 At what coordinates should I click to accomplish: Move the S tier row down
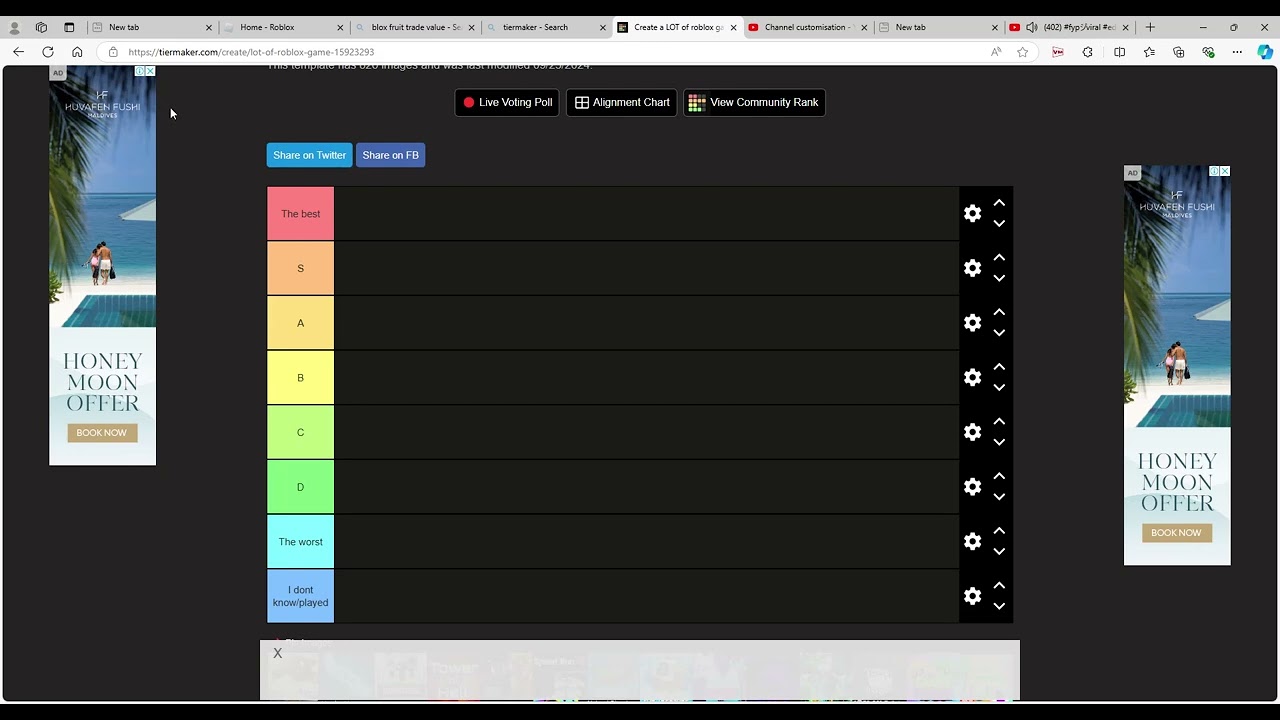click(x=999, y=278)
